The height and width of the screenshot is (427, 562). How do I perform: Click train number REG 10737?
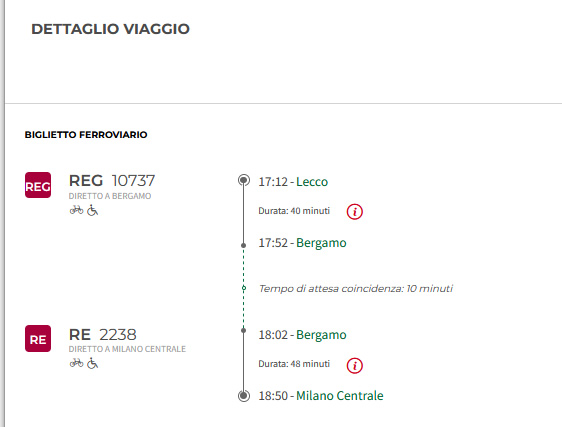(x=112, y=181)
